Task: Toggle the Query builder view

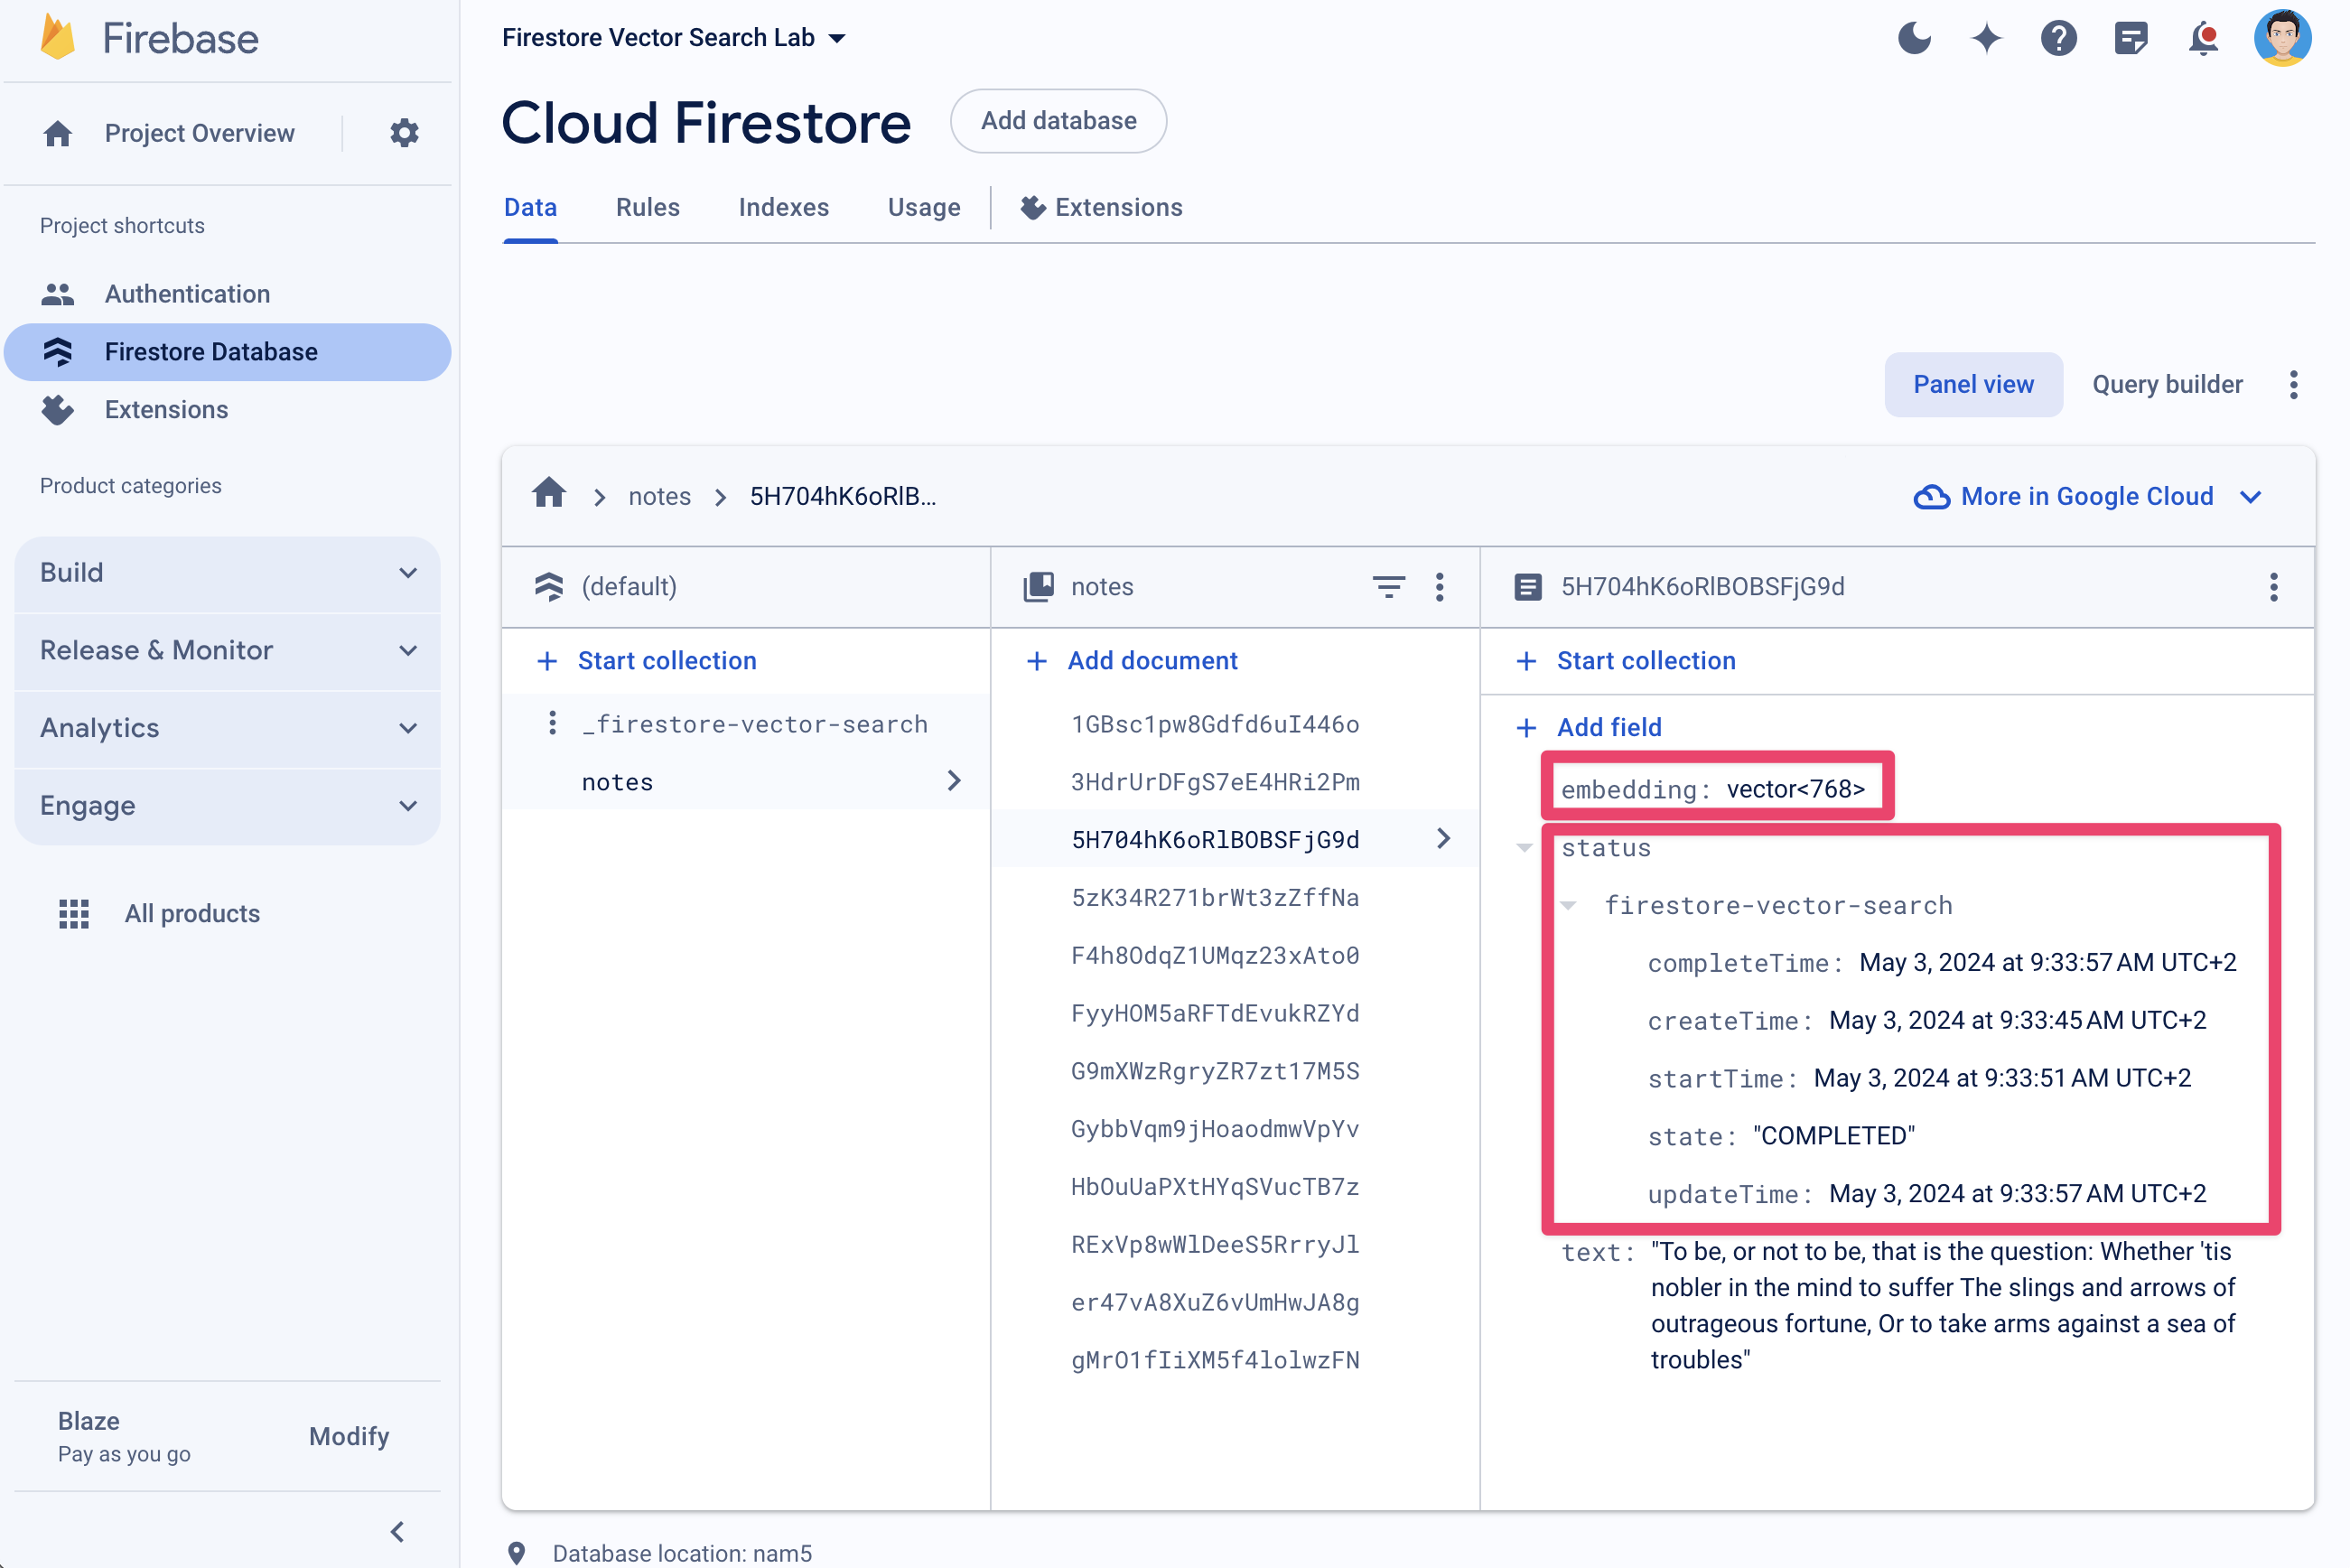Action: (x=2165, y=383)
